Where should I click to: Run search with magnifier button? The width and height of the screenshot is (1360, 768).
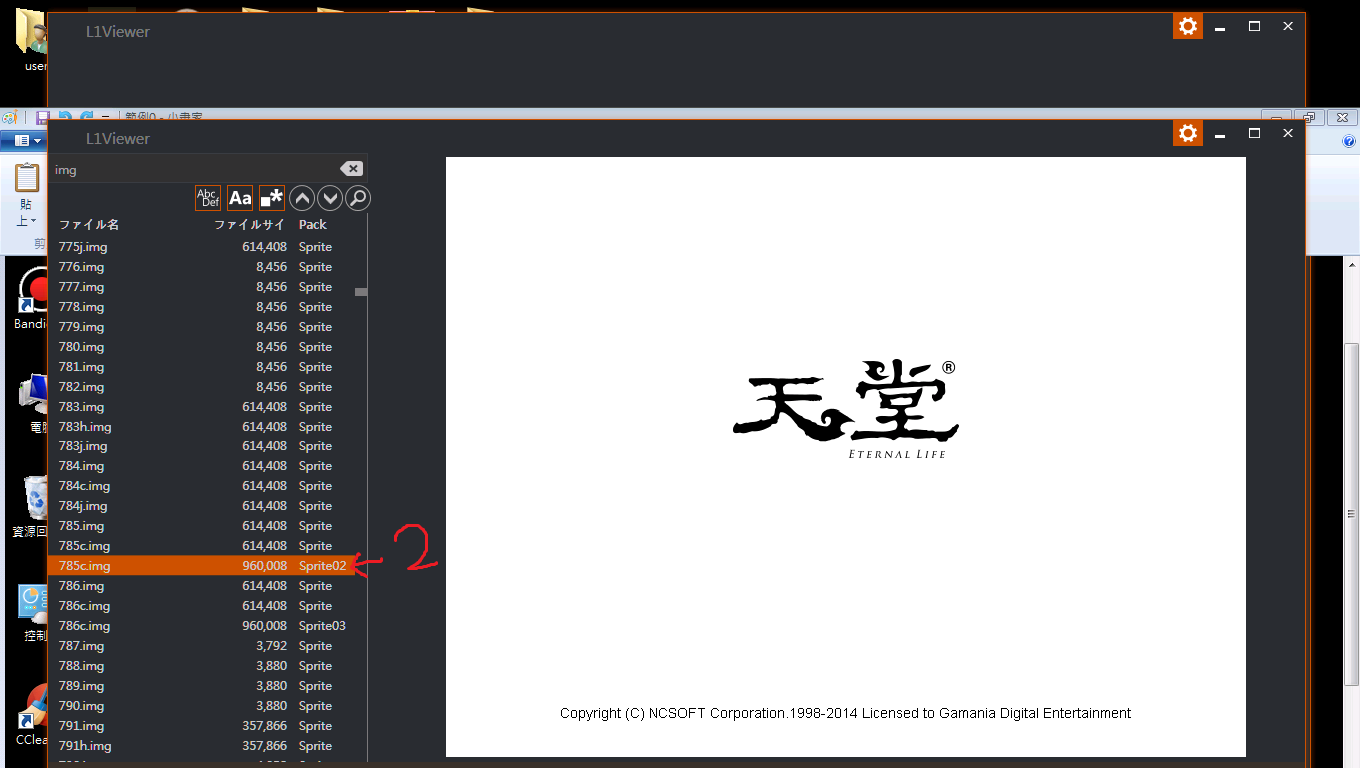[x=358, y=198]
